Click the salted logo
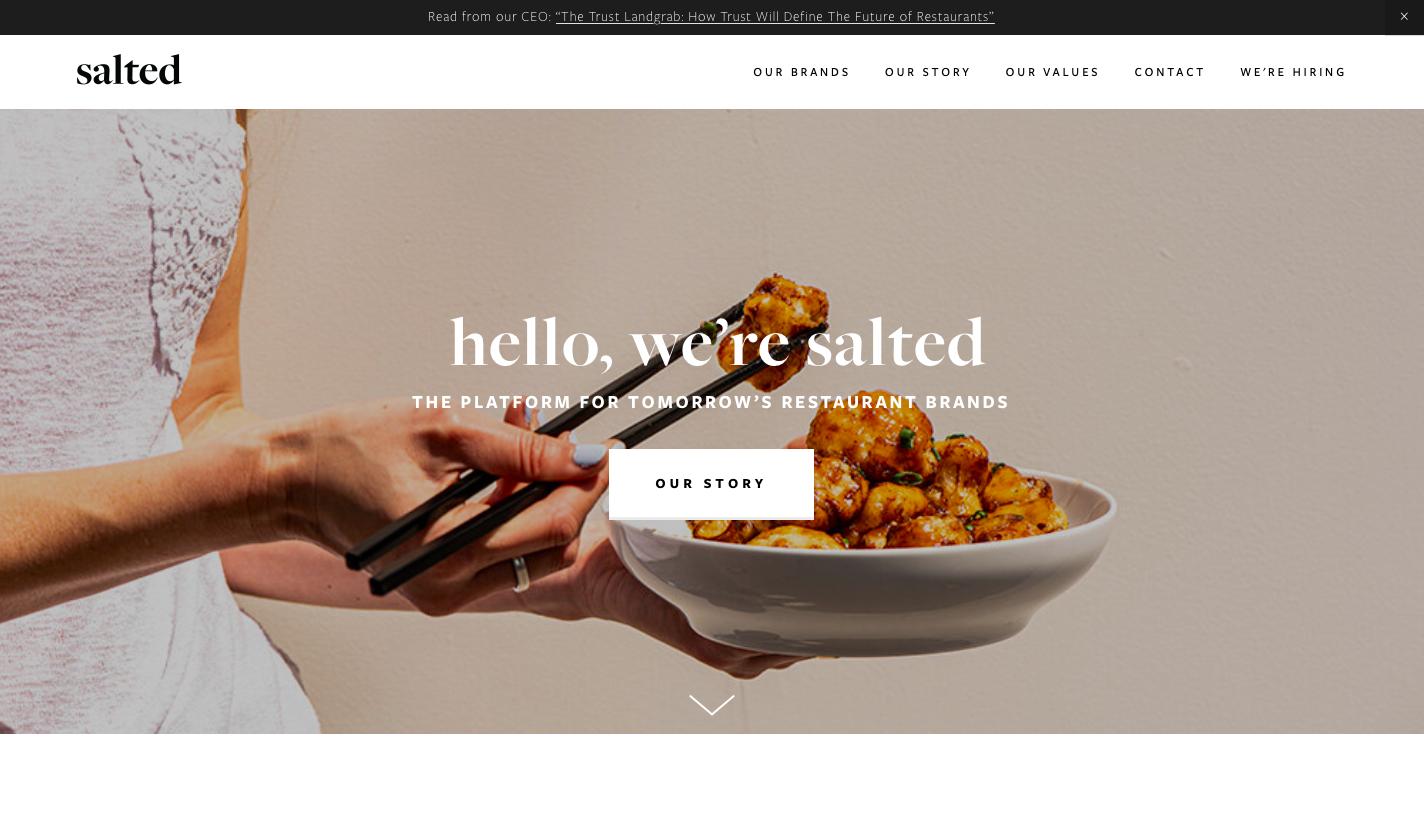 tap(129, 70)
